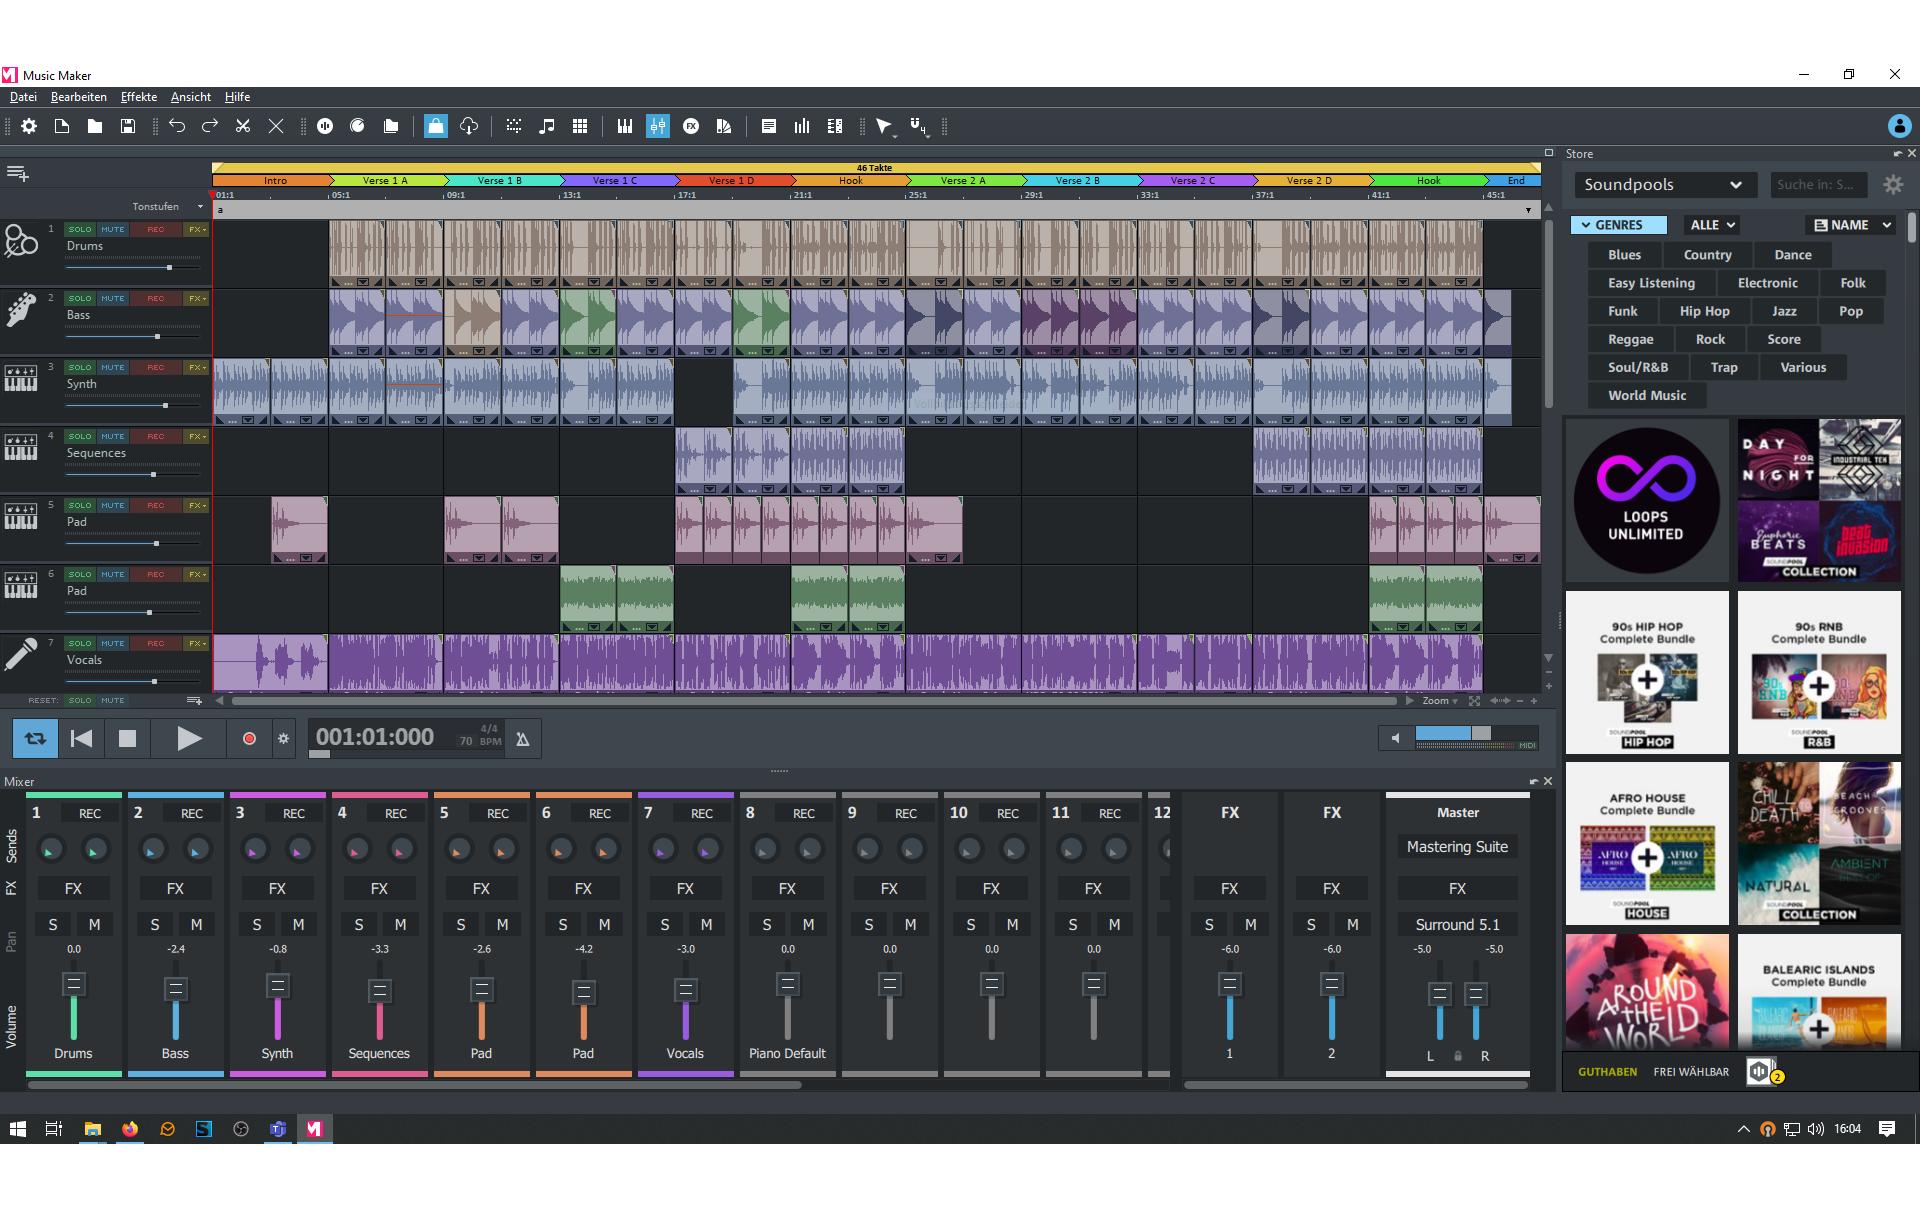Expand the marker bar dropdown arrow

pos(1528,210)
